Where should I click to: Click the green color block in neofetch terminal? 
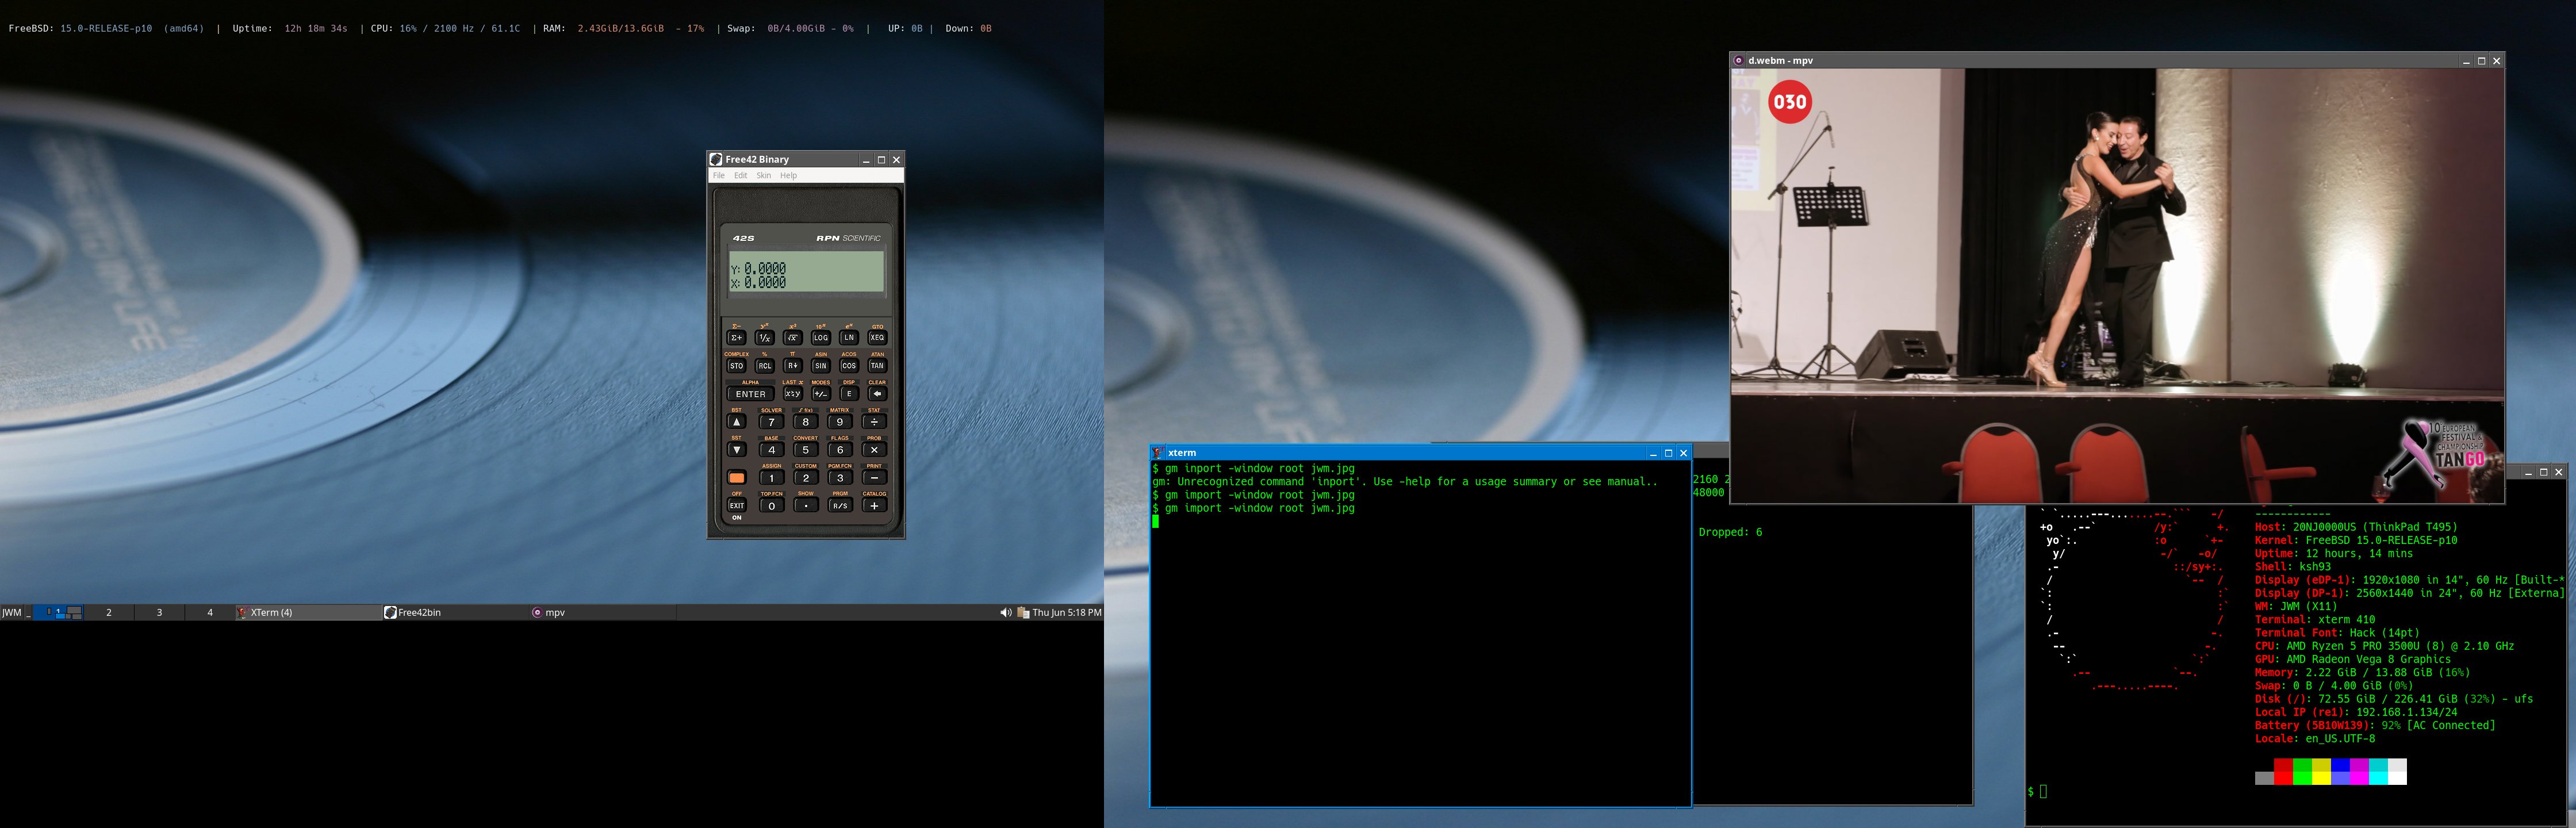pos(2302,772)
